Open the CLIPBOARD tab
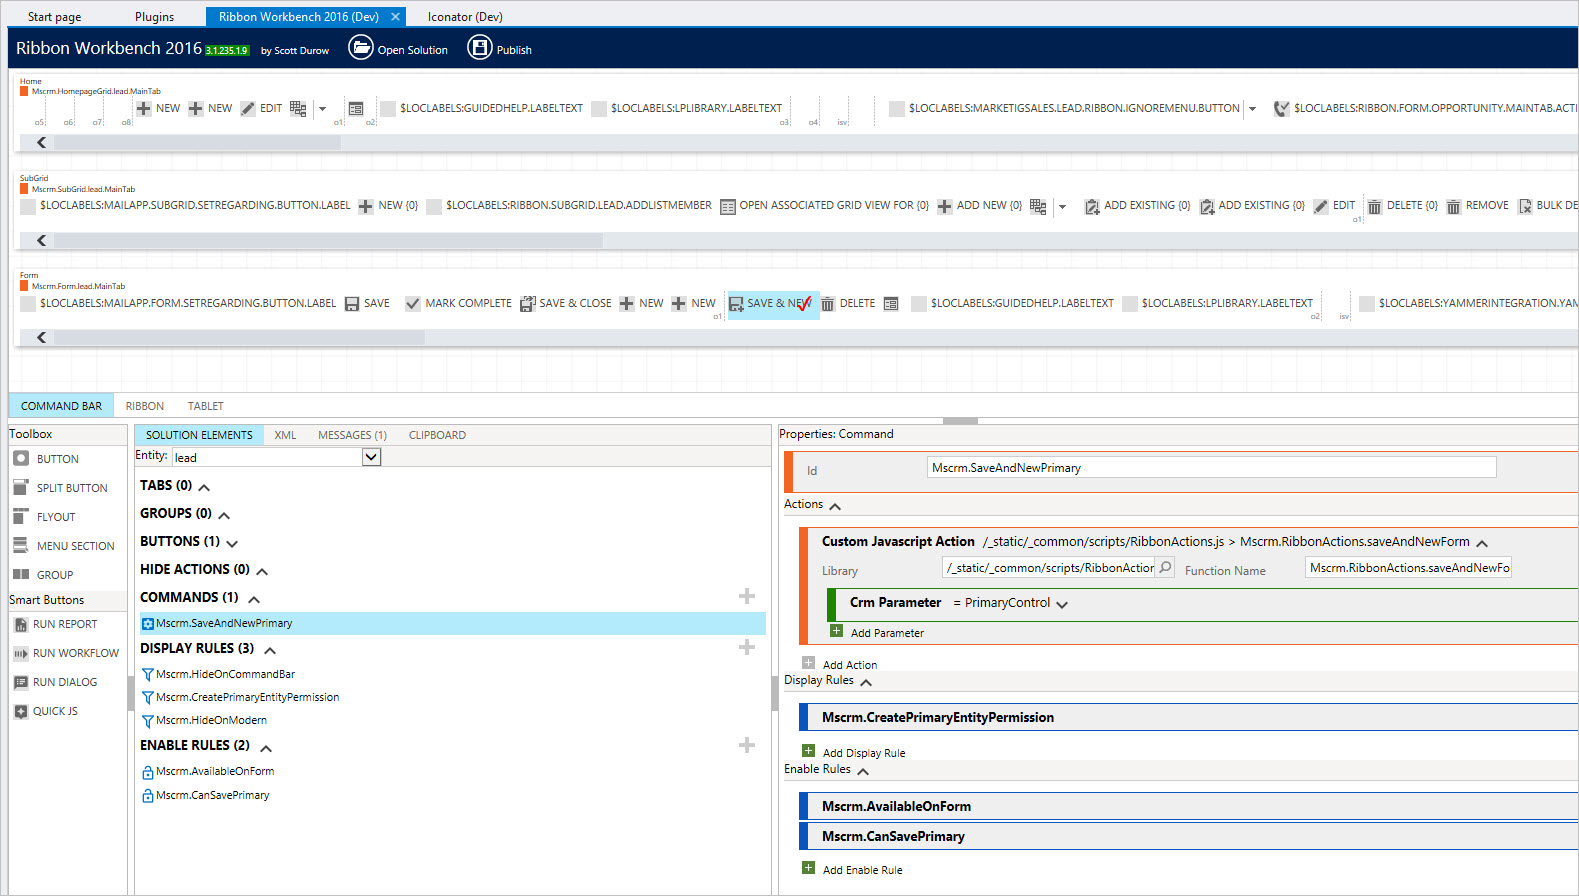Screen dimensions: 1579x896 pyautogui.click(x=437, y=435)
